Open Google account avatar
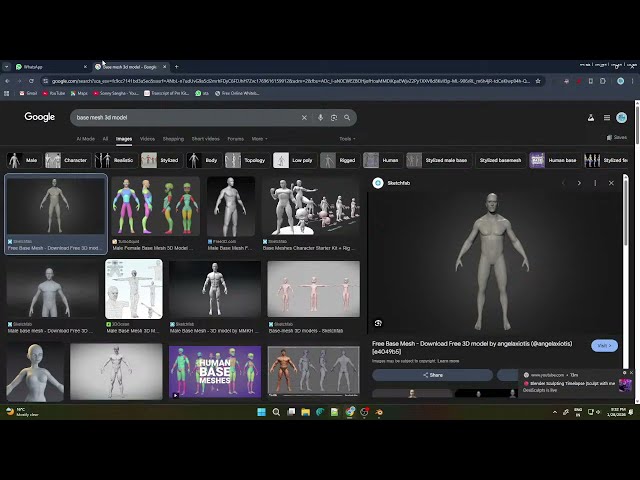Screen dimensions: 640x480 pyautogui.click(x=622, y=118)
